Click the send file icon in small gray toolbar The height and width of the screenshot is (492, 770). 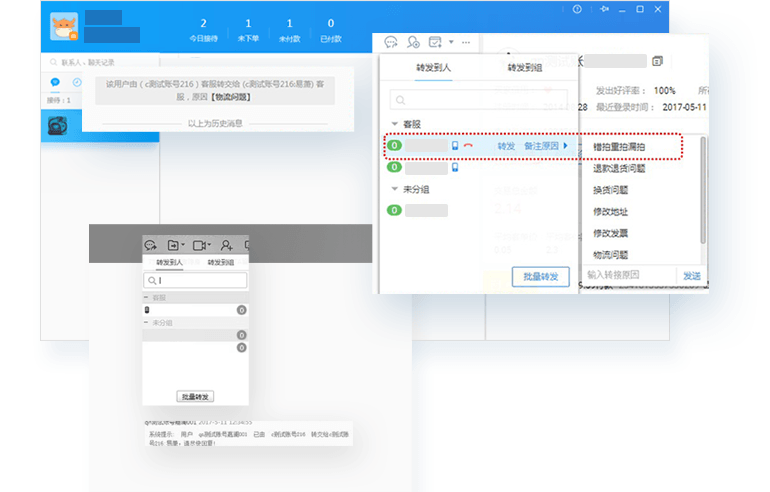[173, 245]
